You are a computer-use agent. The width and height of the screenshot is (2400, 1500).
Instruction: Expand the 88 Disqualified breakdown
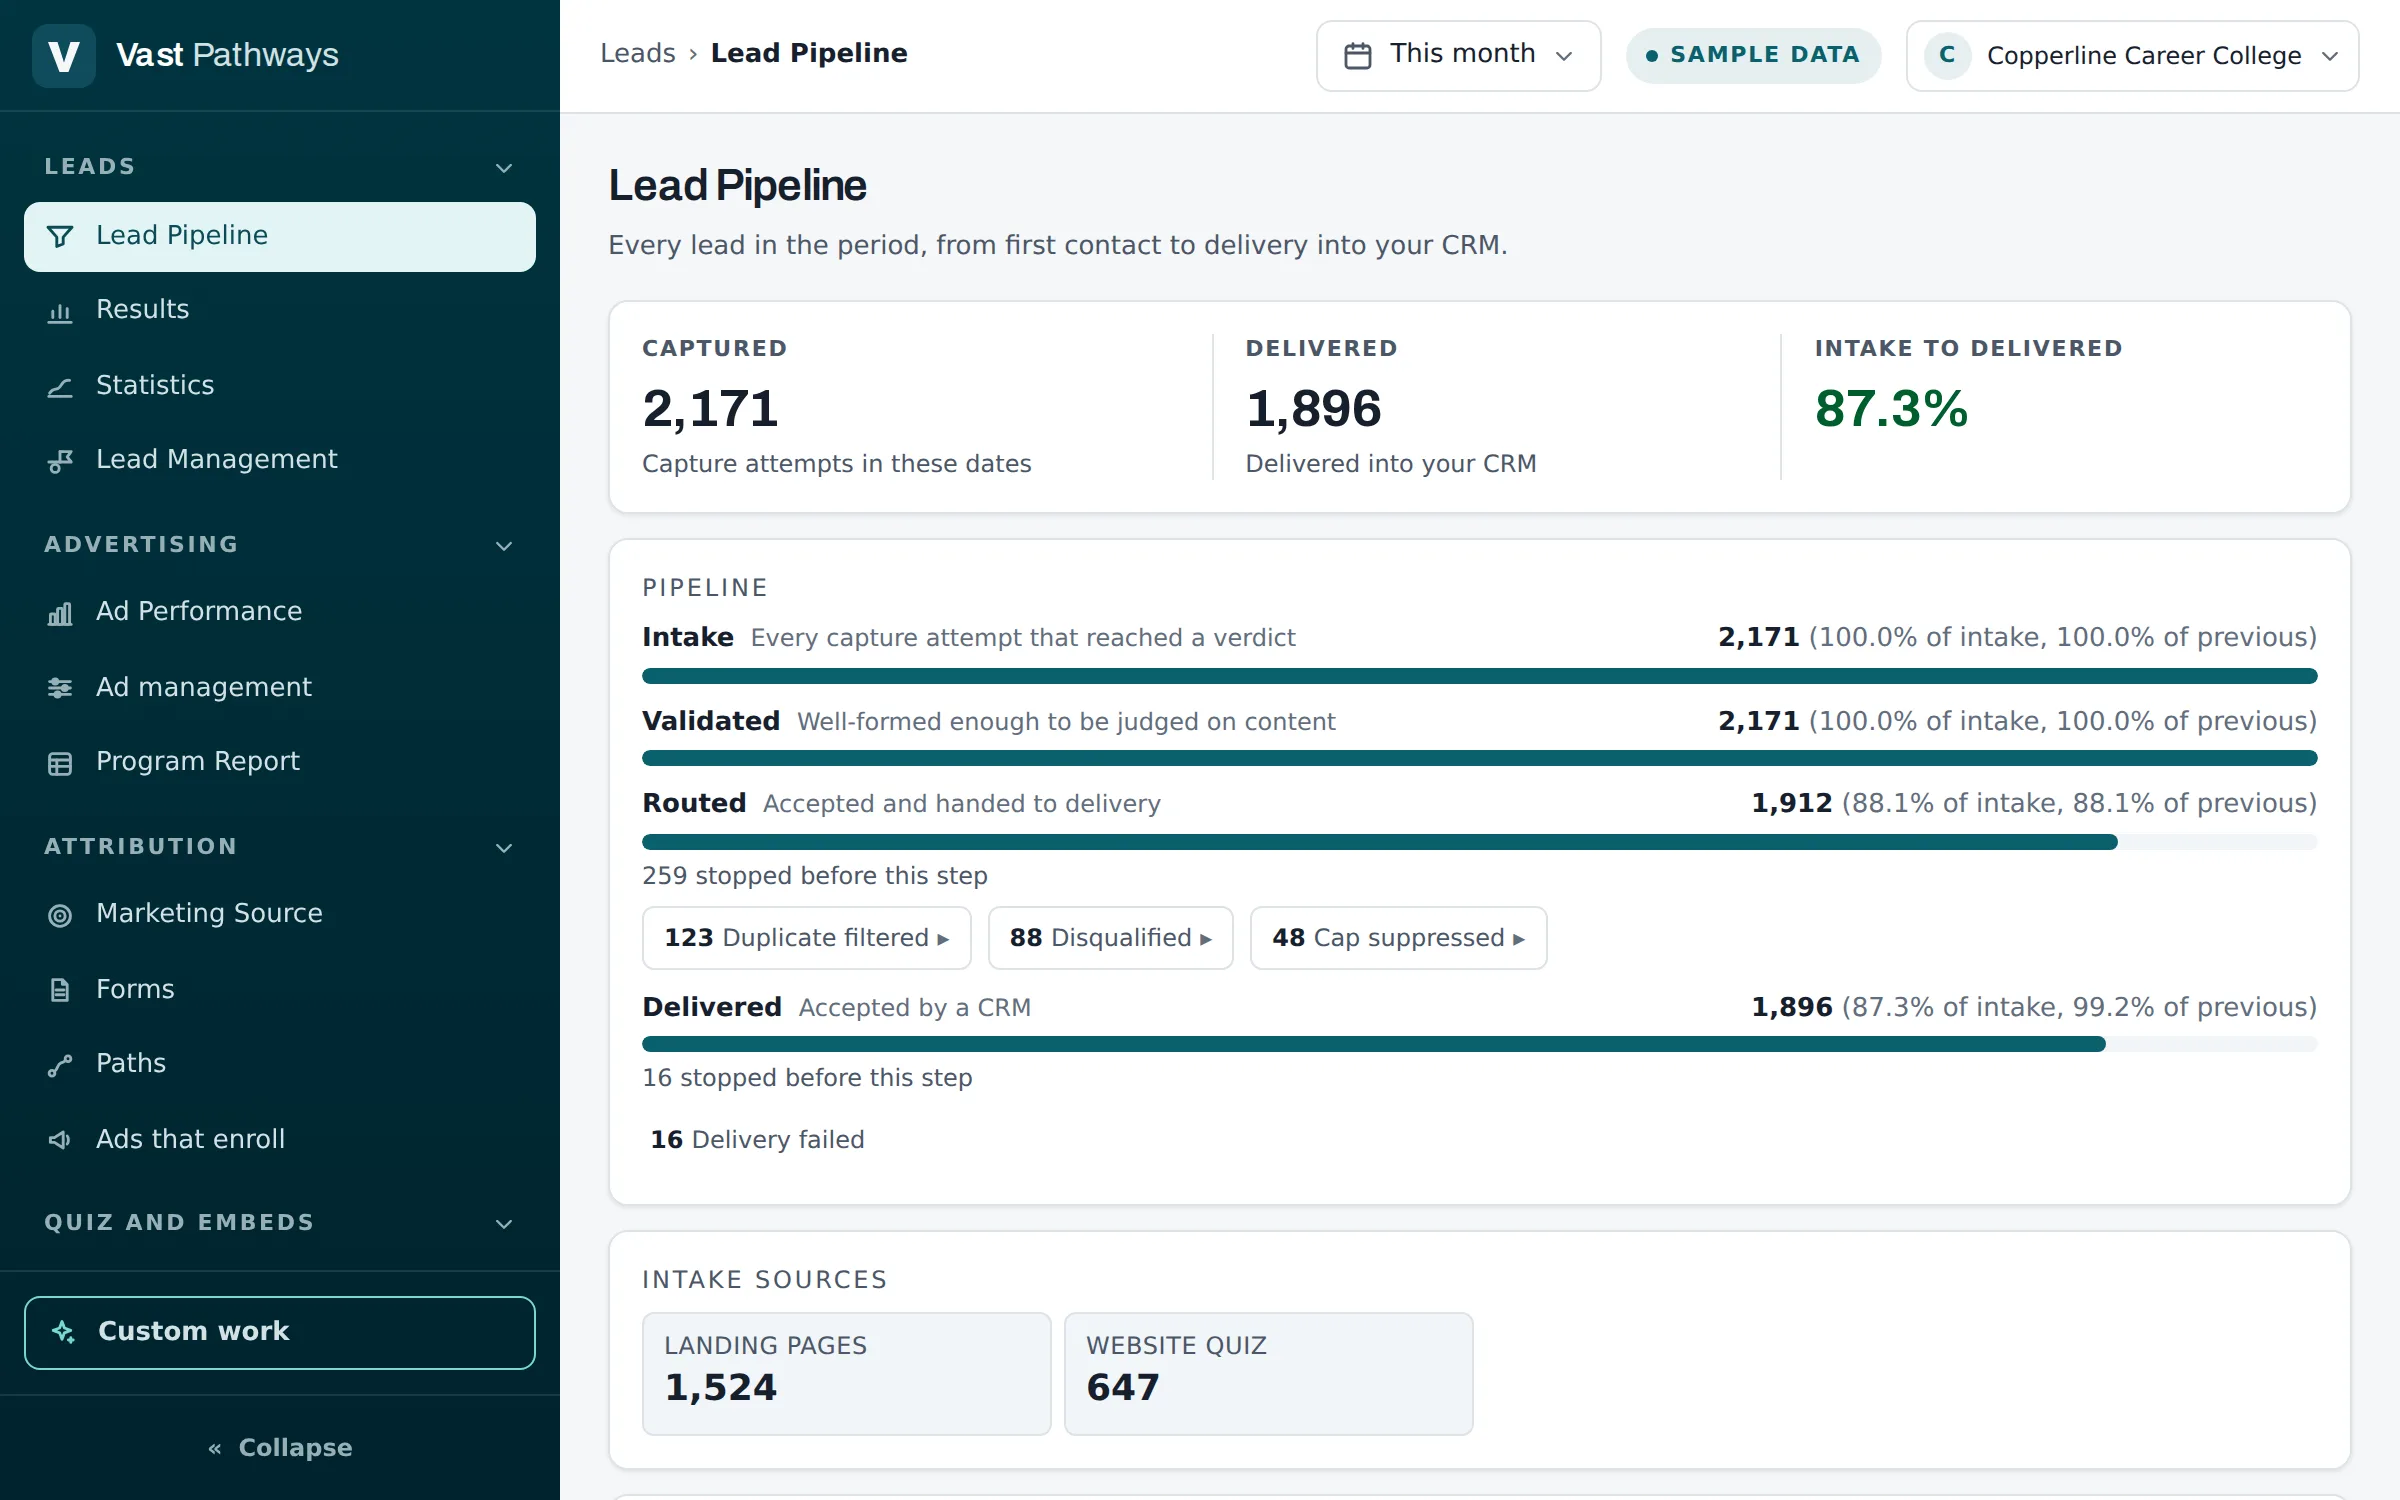click(1110, 938)
